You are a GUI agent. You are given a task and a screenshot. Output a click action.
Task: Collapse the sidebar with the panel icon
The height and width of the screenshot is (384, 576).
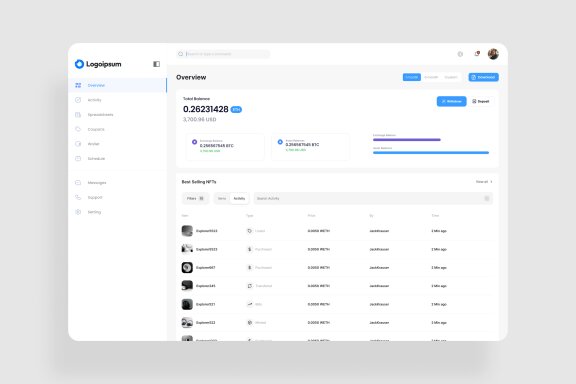point(156,64)
